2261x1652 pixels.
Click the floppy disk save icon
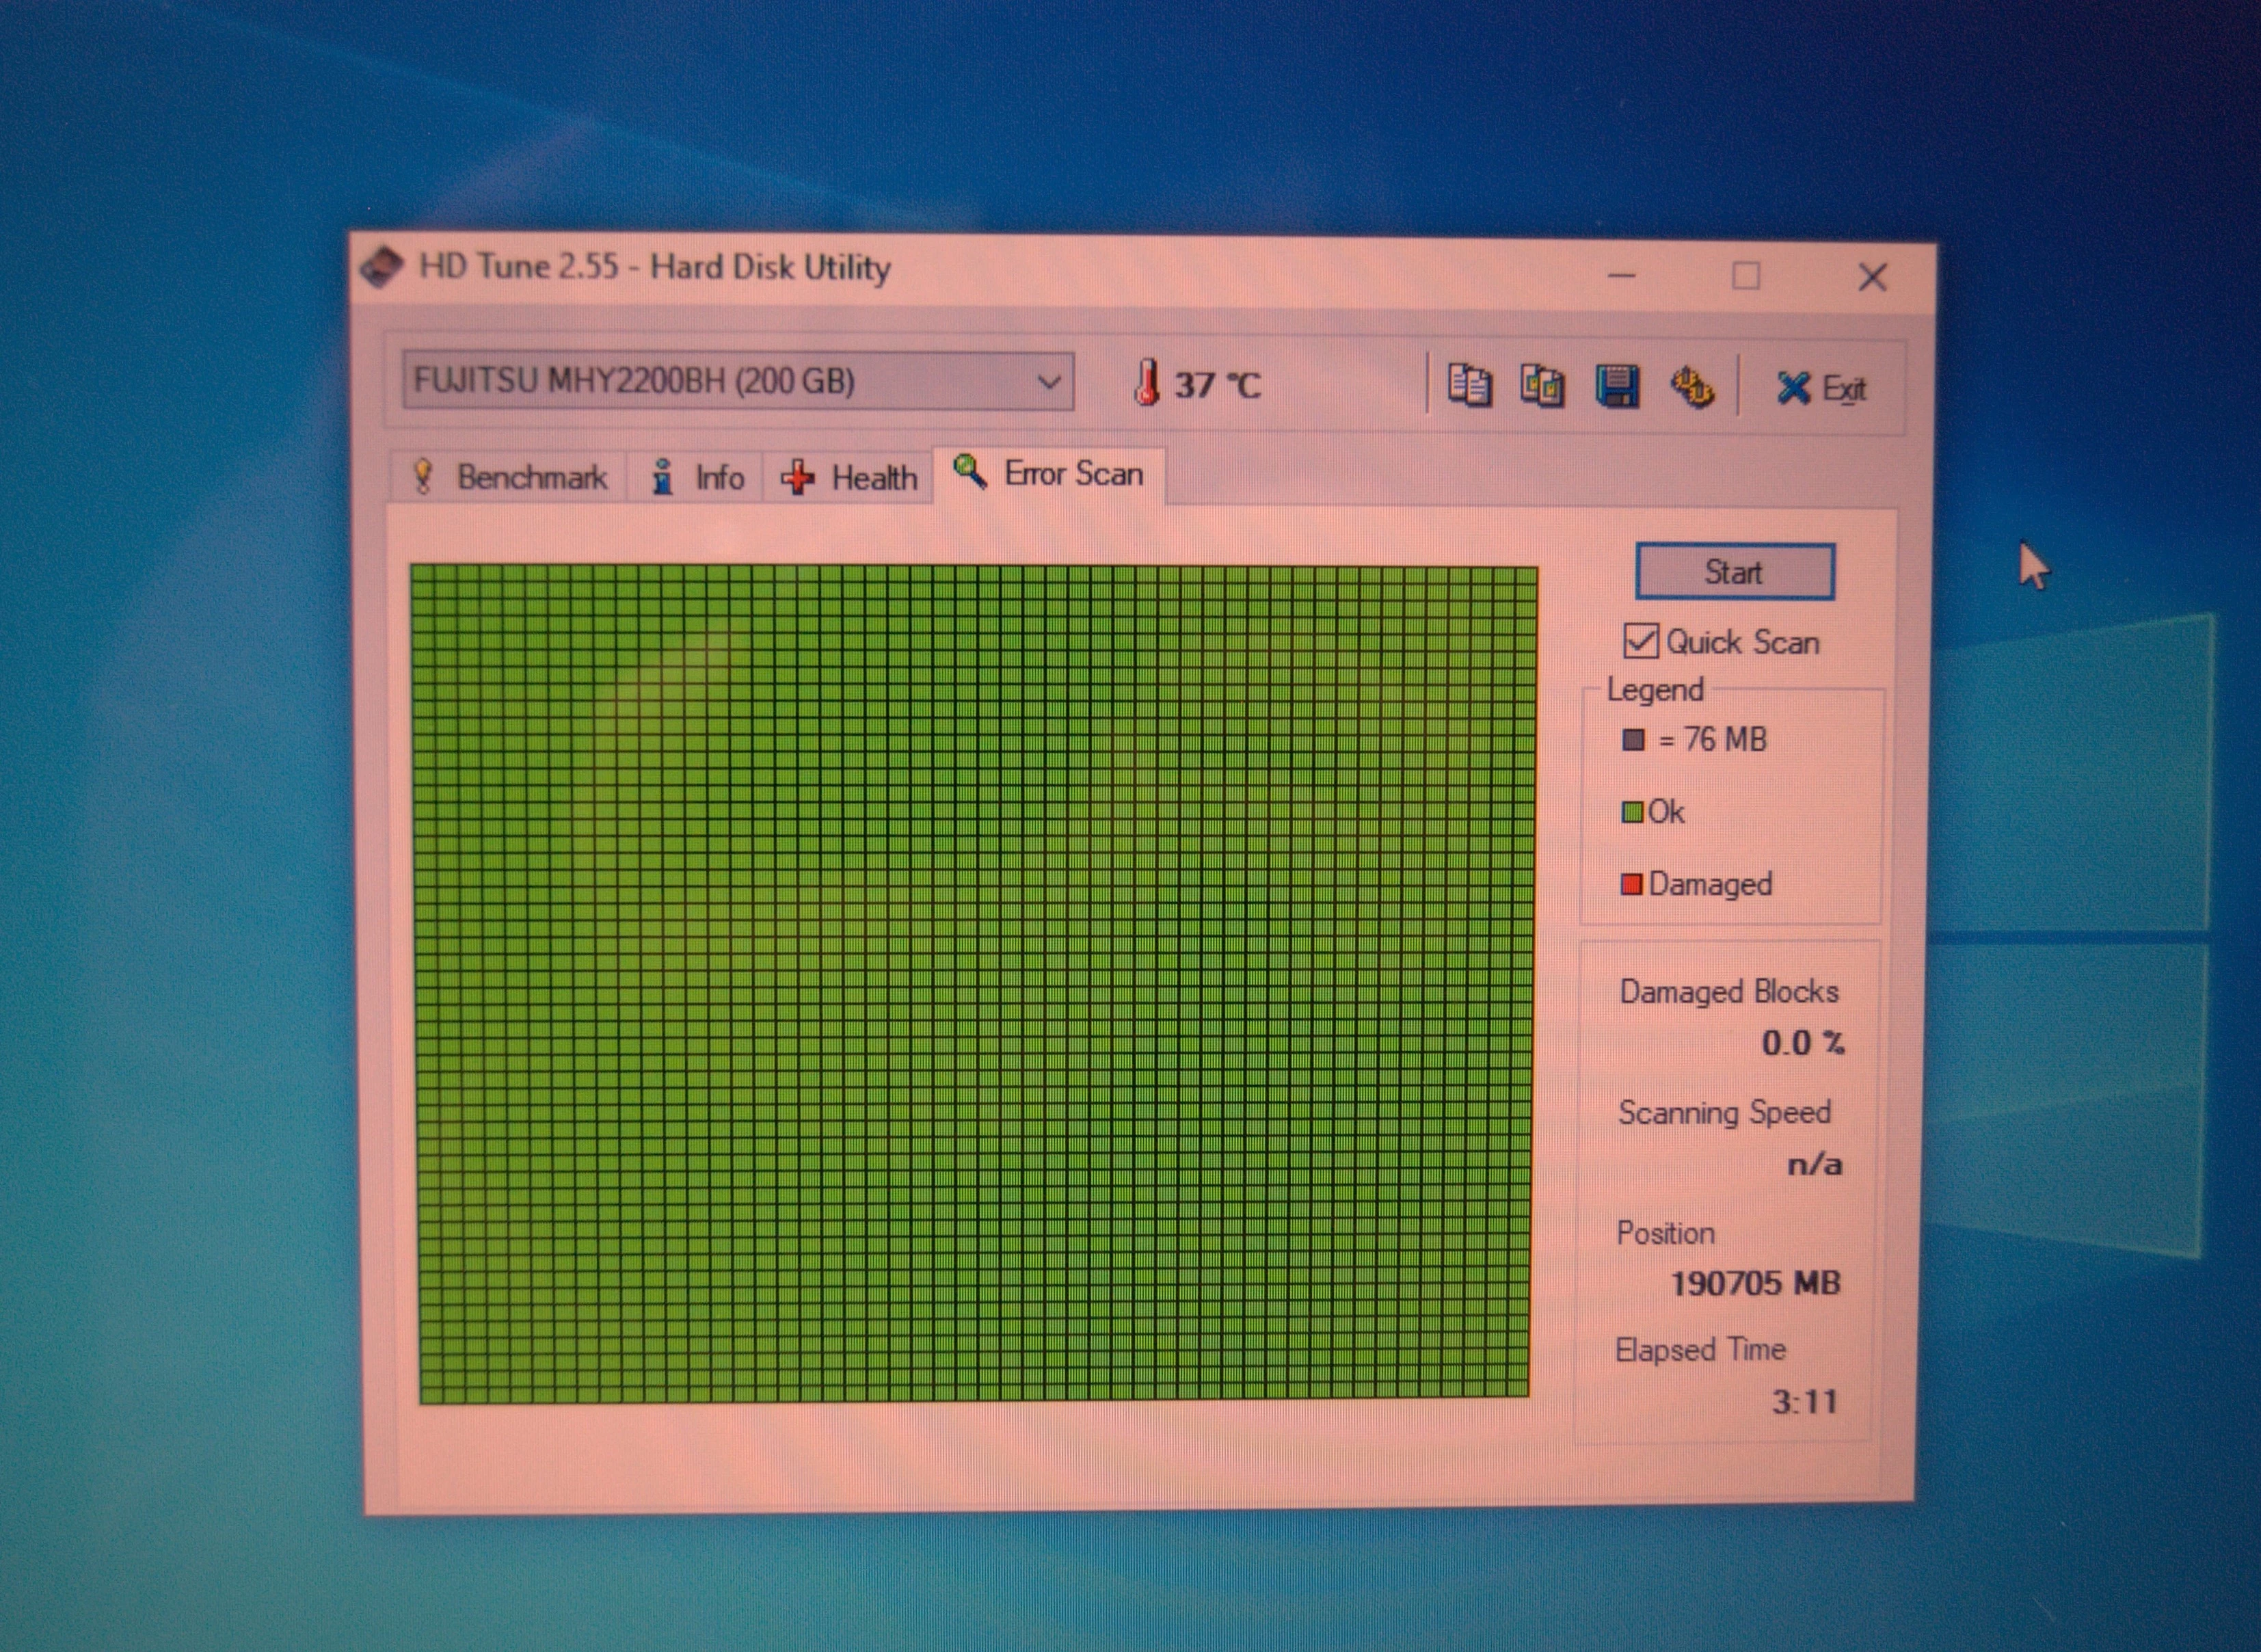pos(1617,386)
